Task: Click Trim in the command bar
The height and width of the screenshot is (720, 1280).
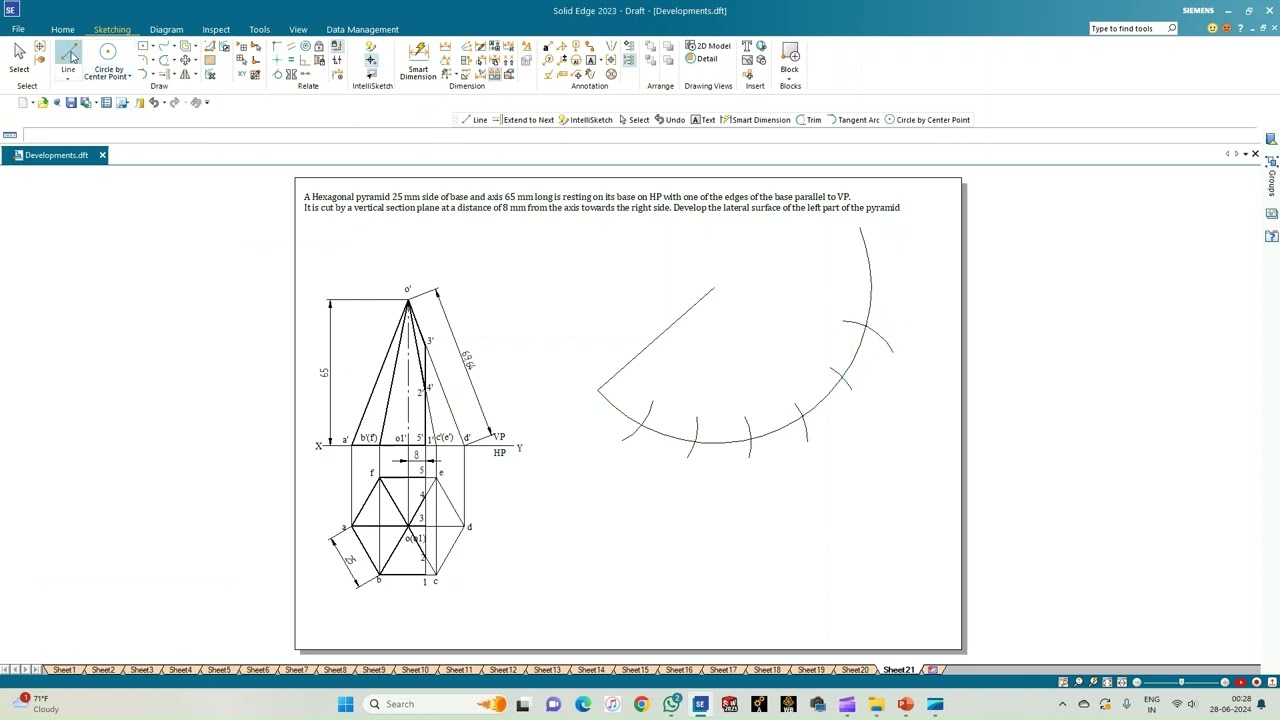Action: [x=808, y=120]
